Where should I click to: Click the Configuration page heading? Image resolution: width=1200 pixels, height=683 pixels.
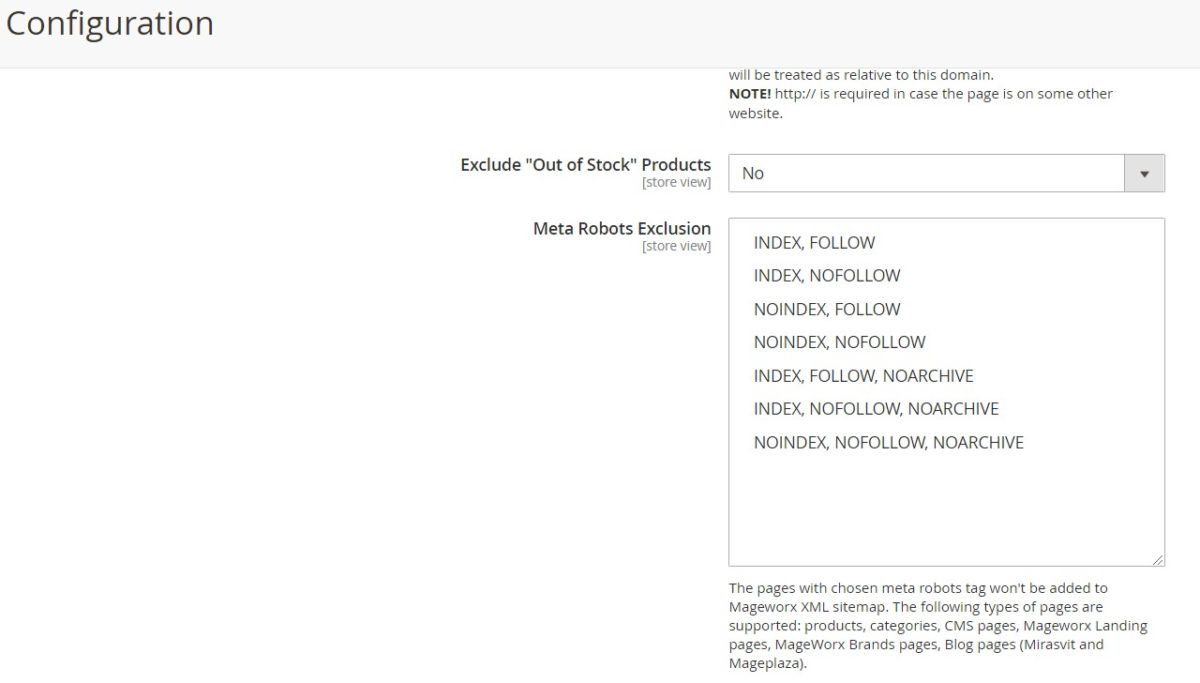pos(109,23)
